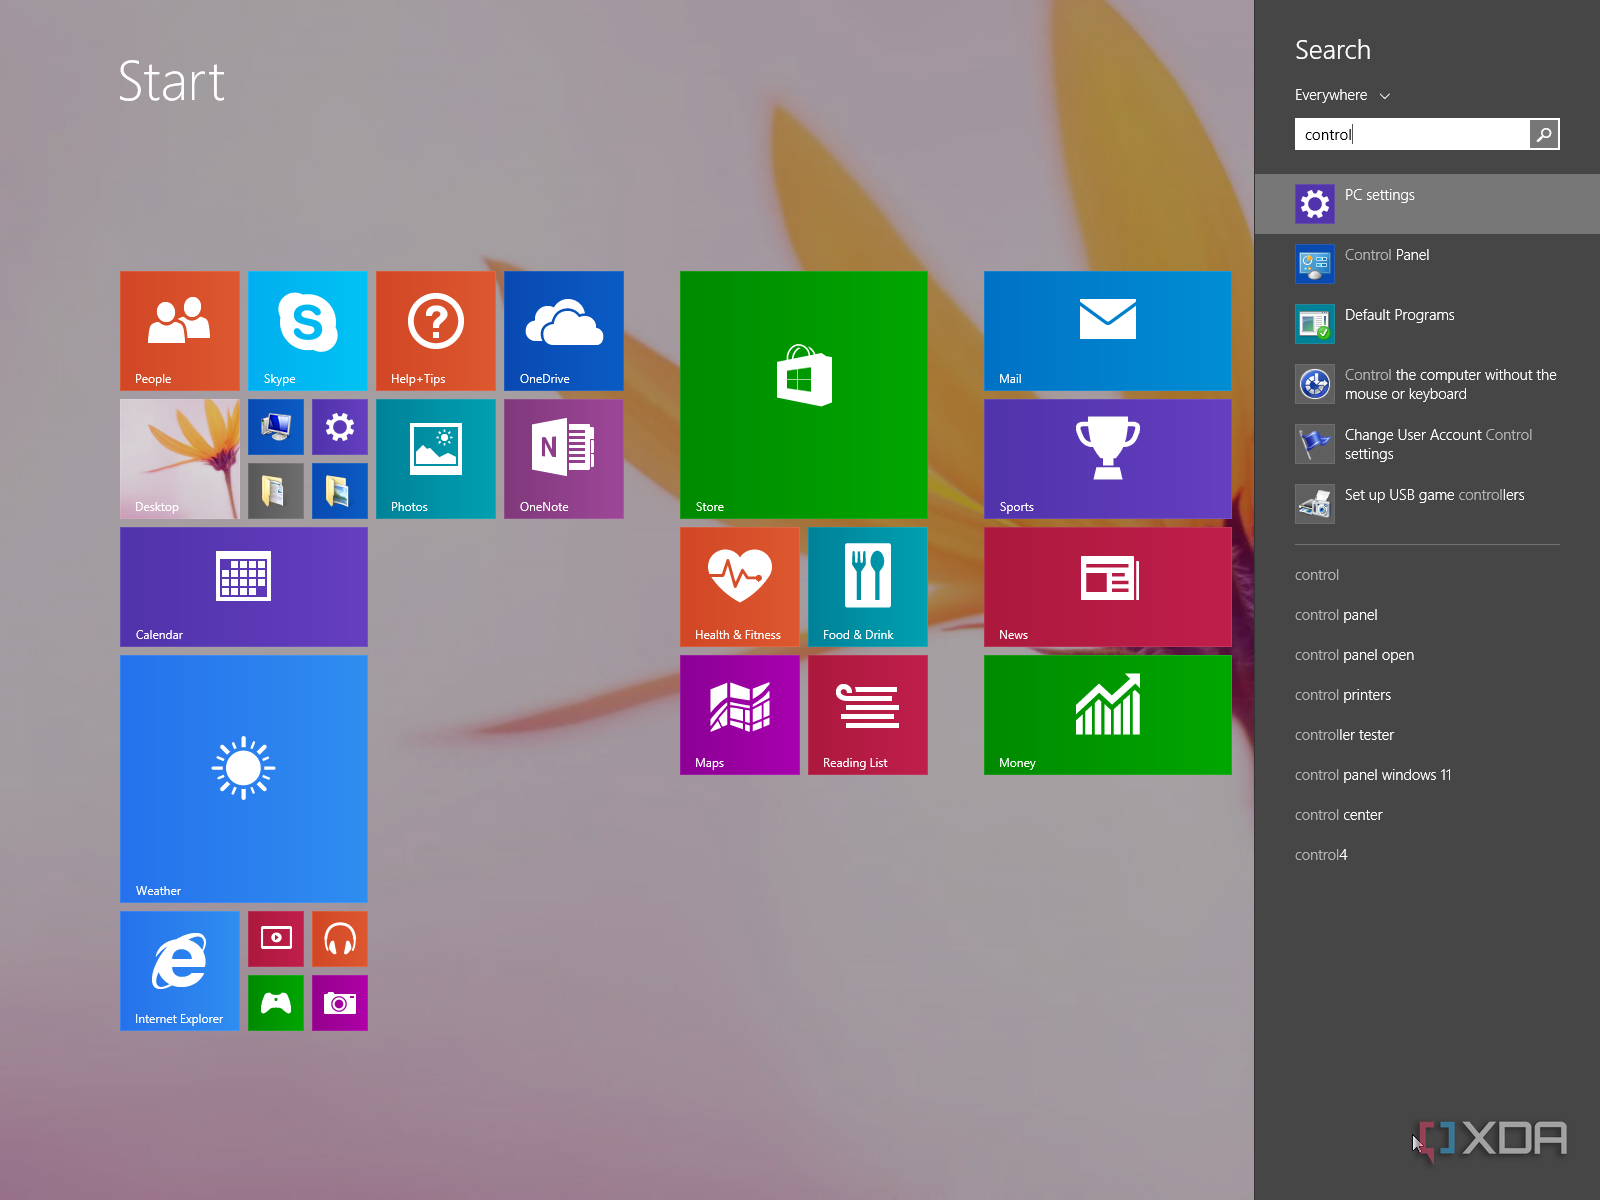
Task: Open the Health & Fitness tile
Action: click(x=739, y=586)
